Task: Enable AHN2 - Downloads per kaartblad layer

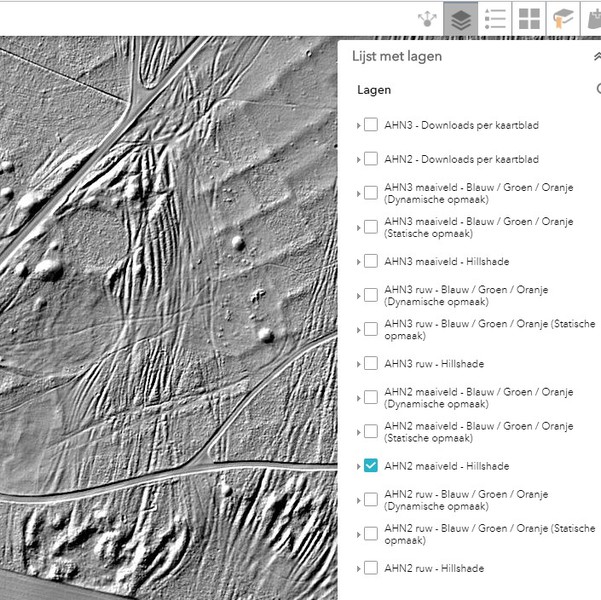Action: pyautogui.click(x=371, y=159)
